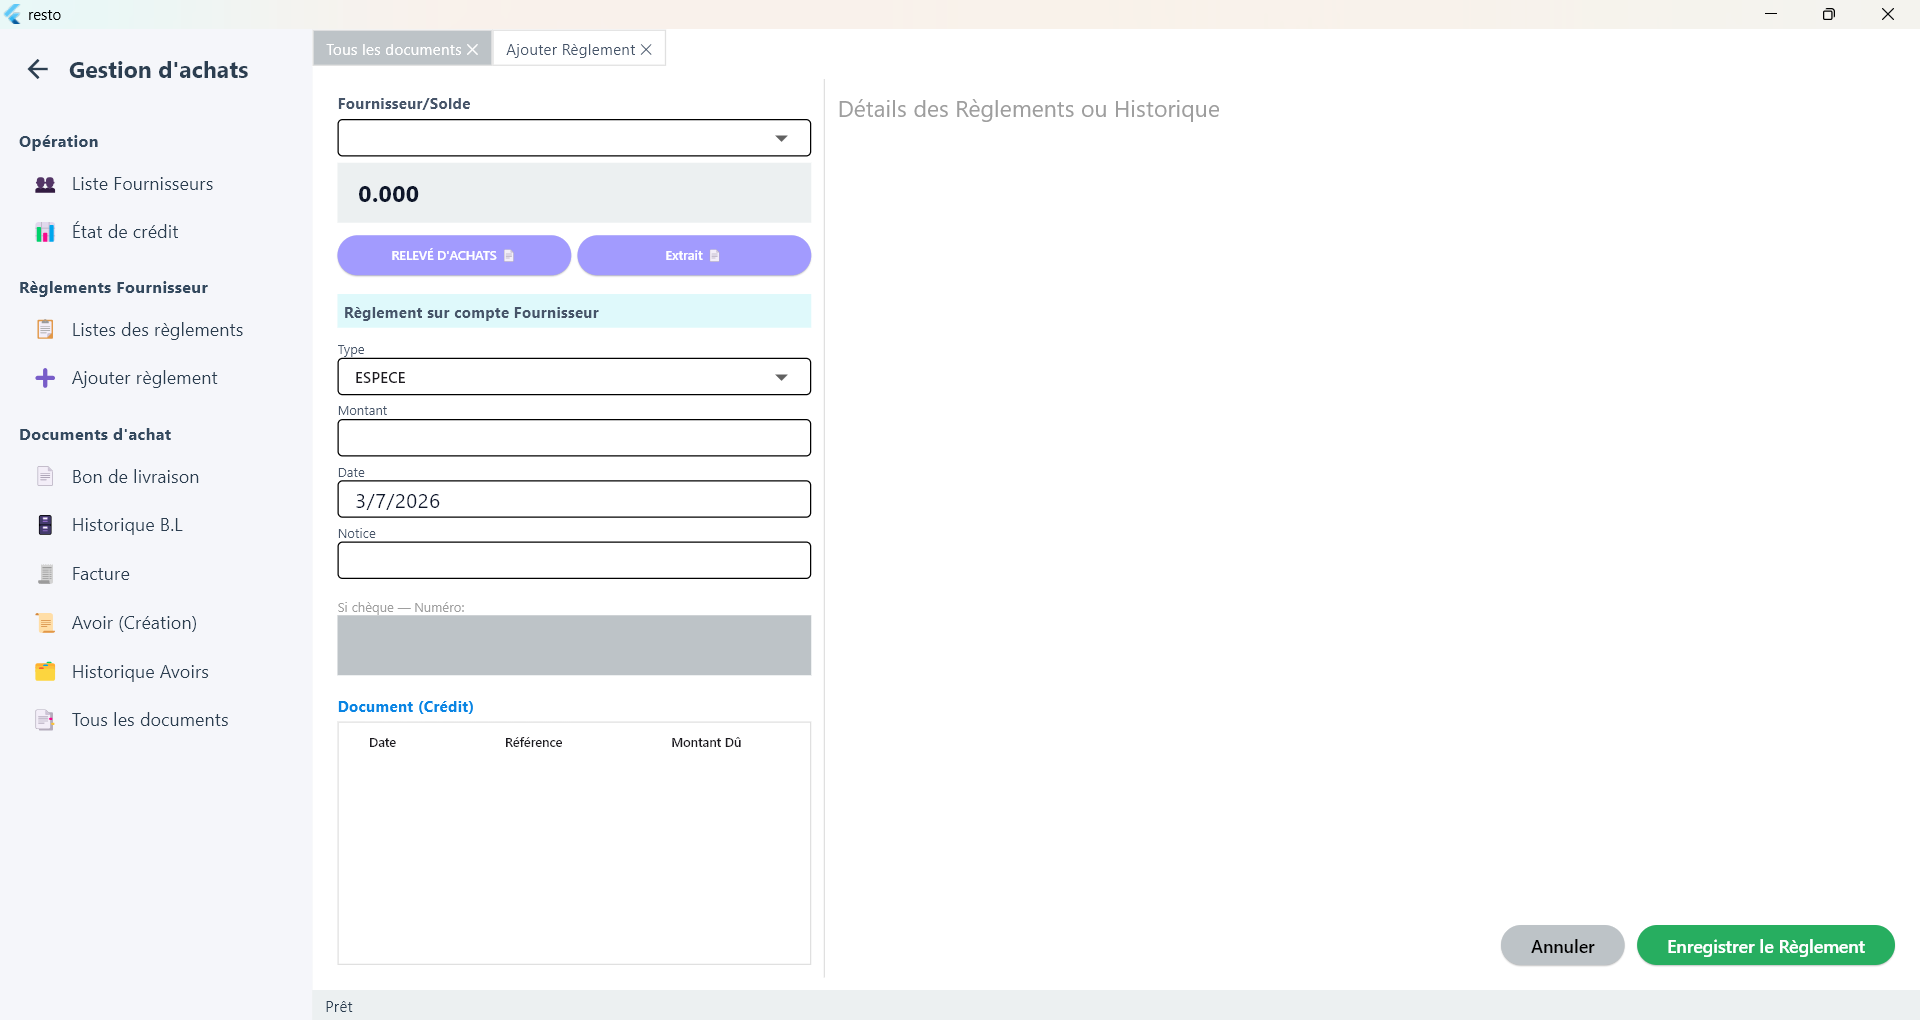Click the Prêt status bar text
Screen dimensions: 1920x1020
coord(339,1006)
